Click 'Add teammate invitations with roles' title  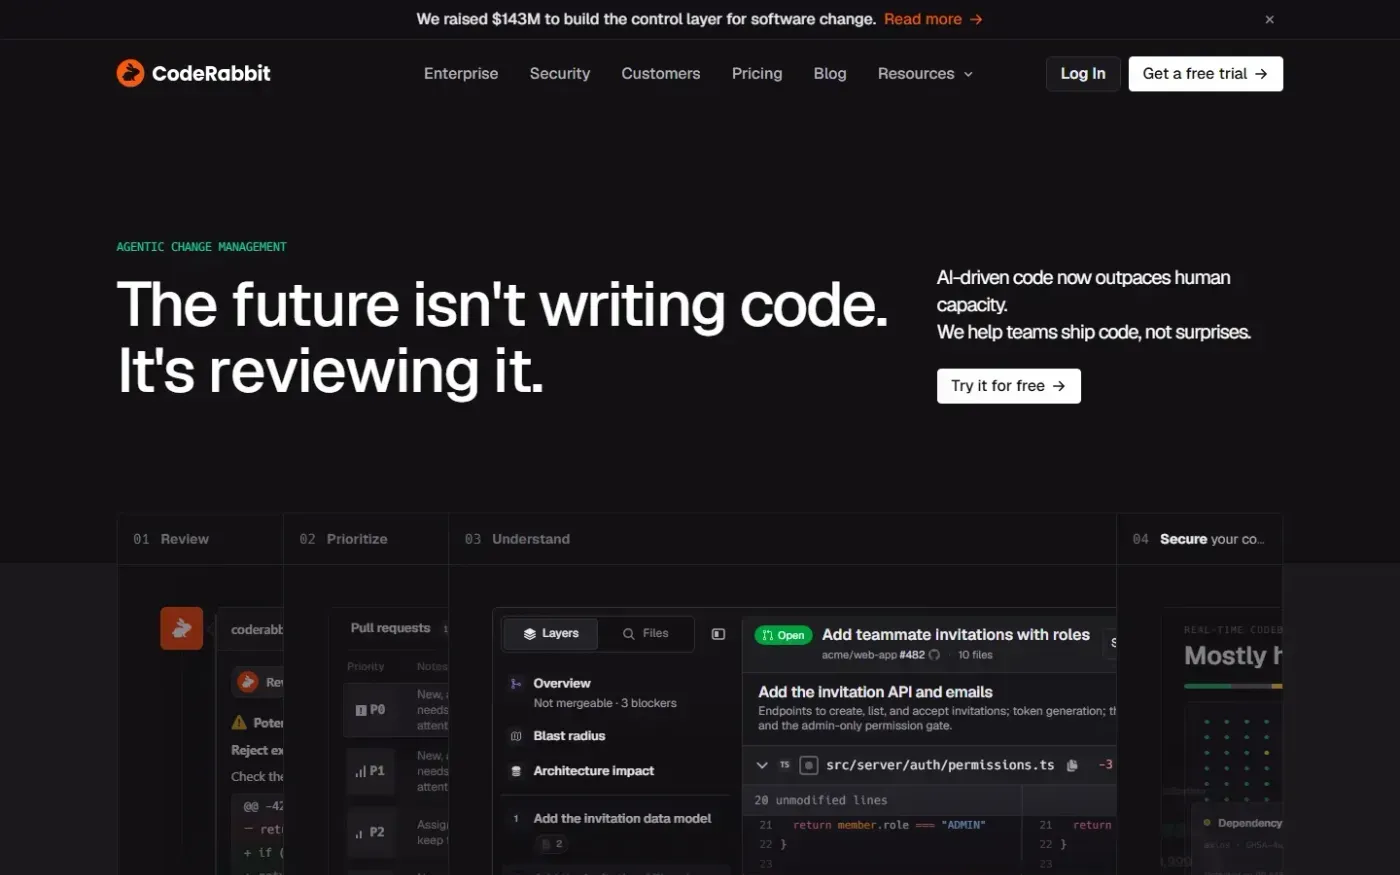coord(956,635)
